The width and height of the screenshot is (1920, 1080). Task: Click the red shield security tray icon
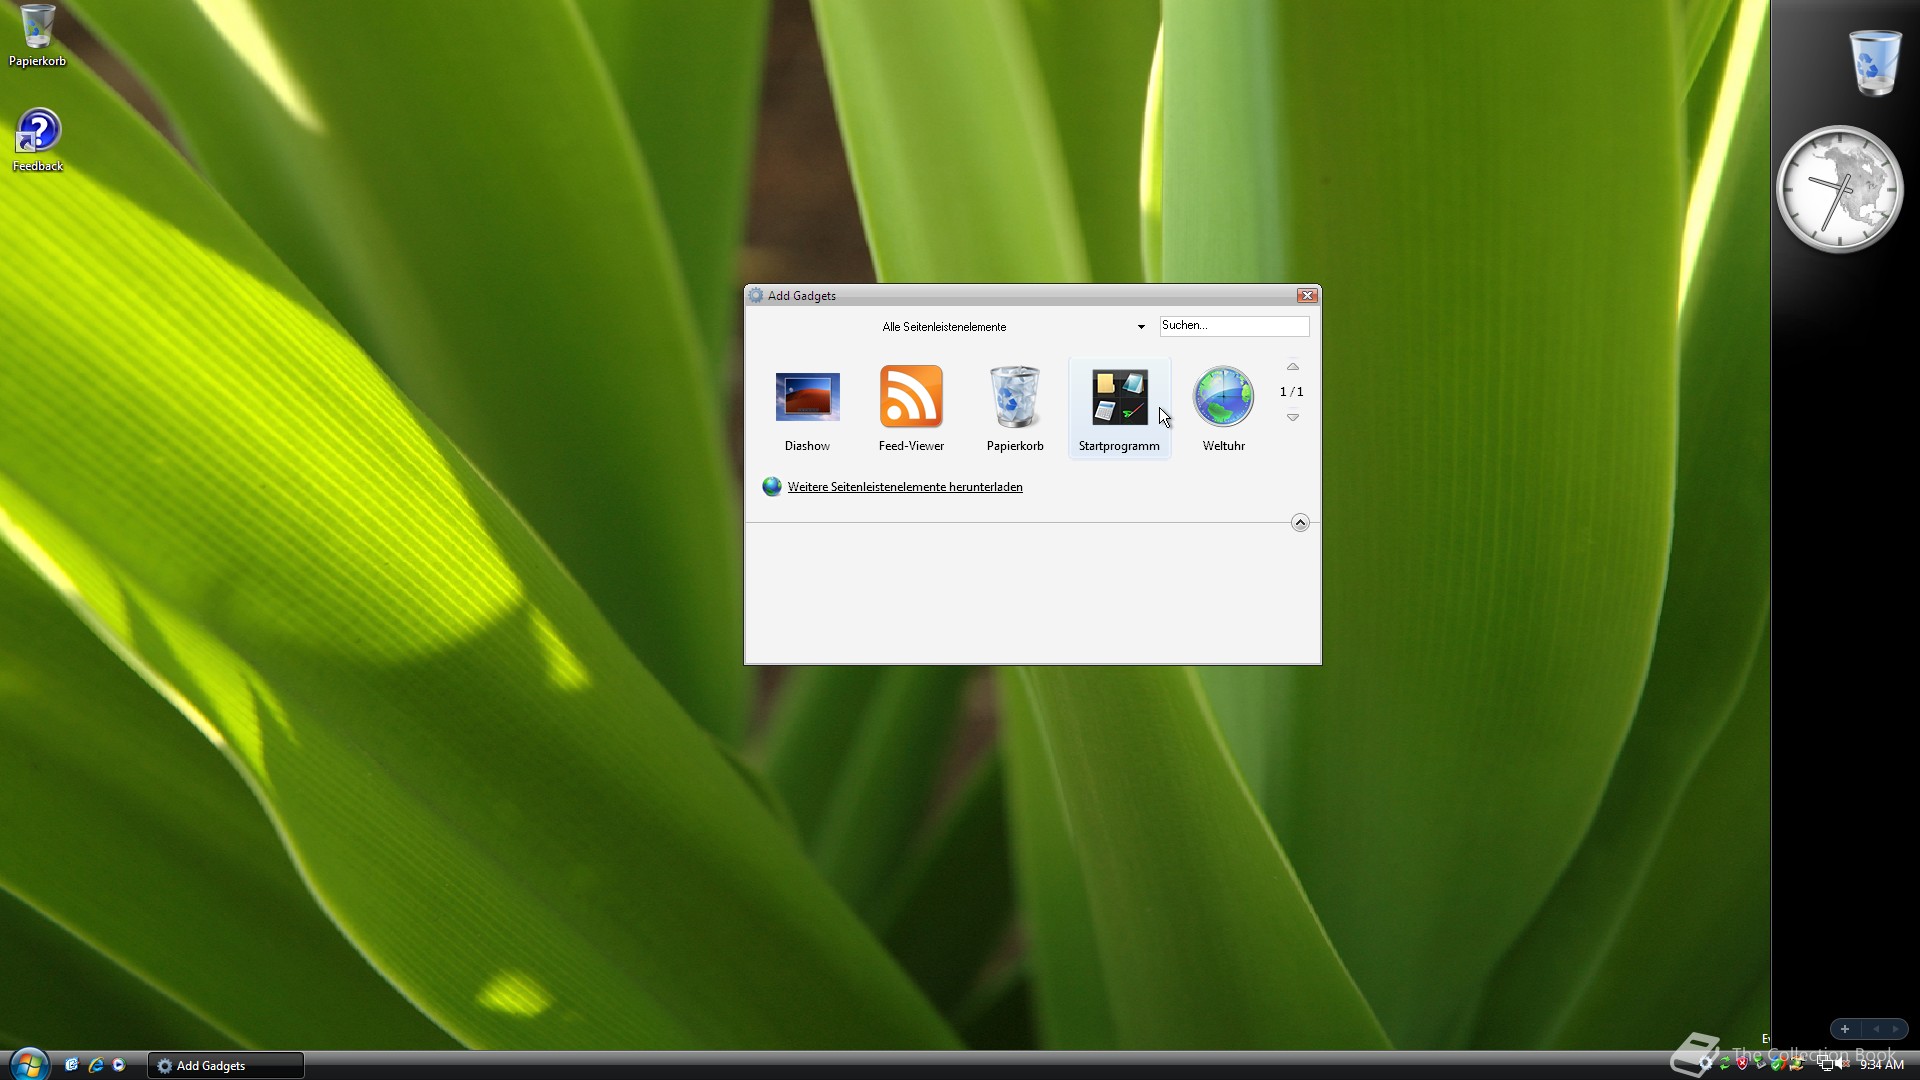point(1742,1064)
